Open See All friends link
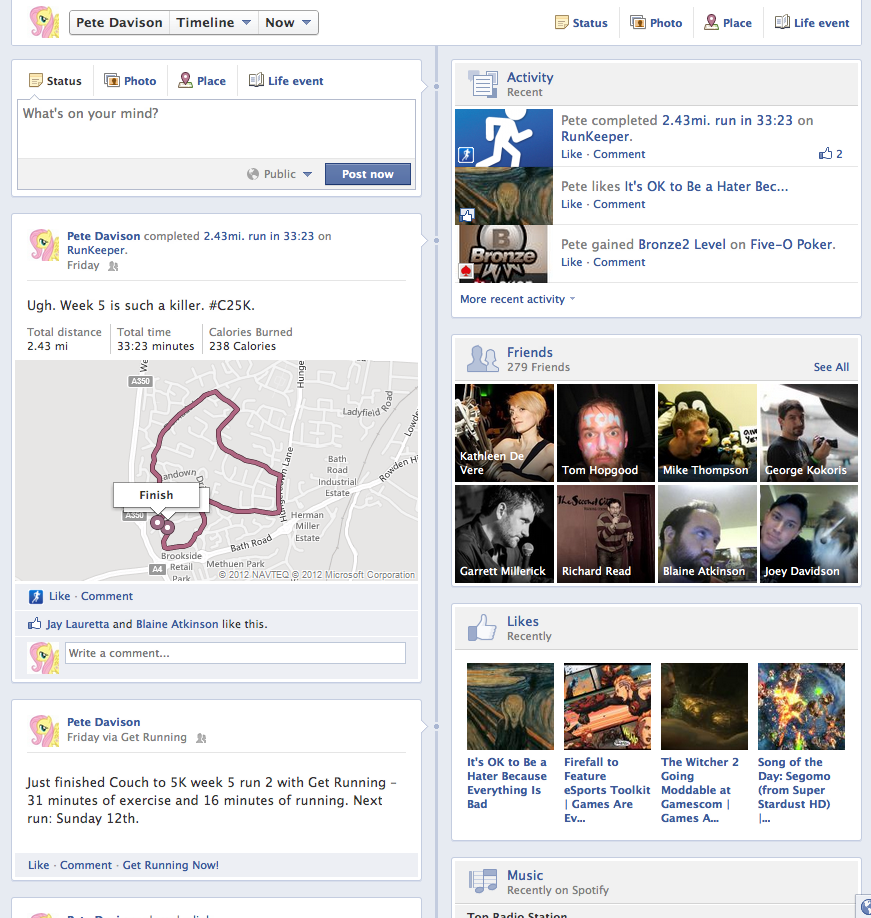 [831, 367]
